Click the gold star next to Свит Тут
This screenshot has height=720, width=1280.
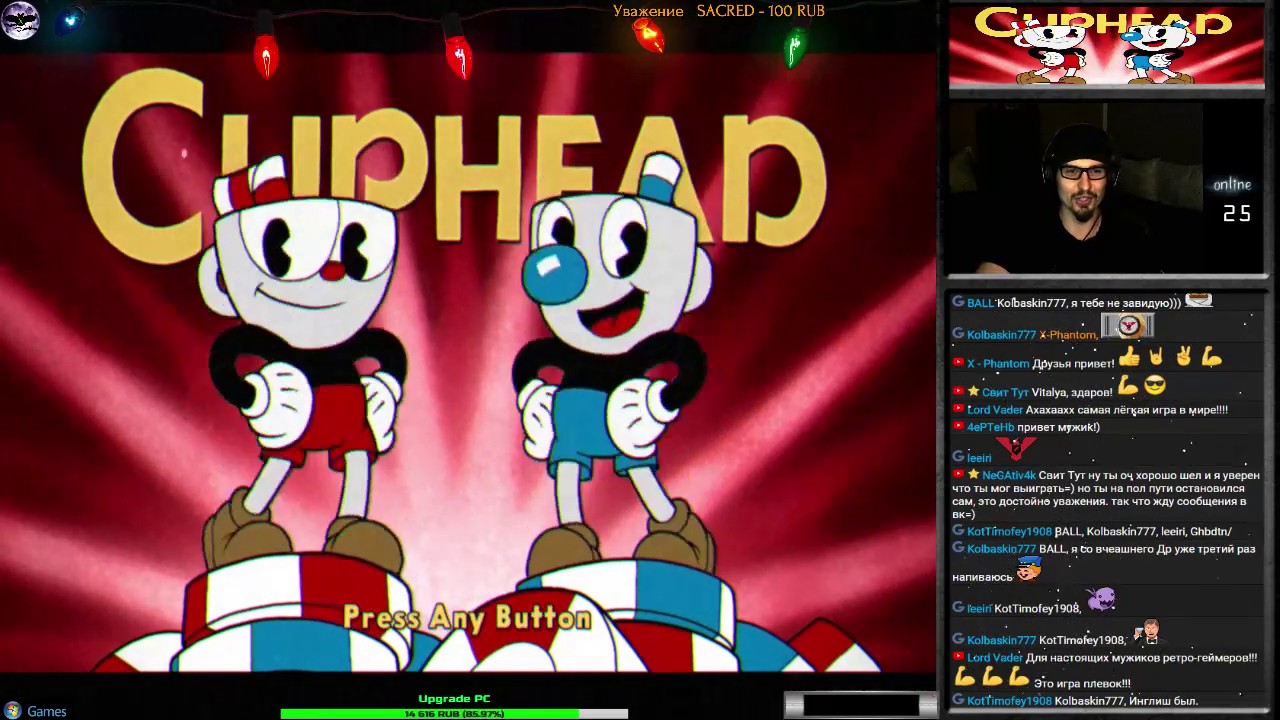973,392
